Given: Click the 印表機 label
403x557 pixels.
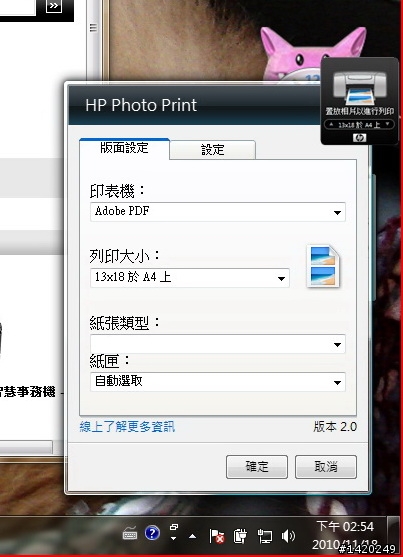Looking at the screenshot, I should pos(118,191).
